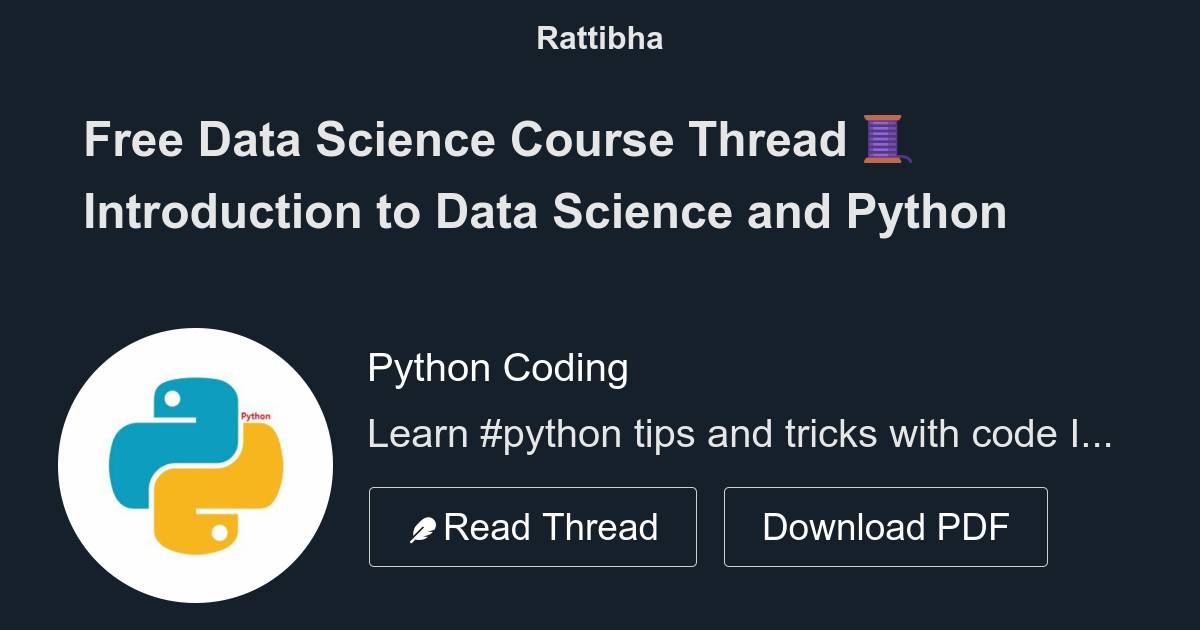This screenshot has width=1200, height=630.
Task: Select the Rattibha brand text at the top
Action: pyautogui.click(x=598, y=38)
